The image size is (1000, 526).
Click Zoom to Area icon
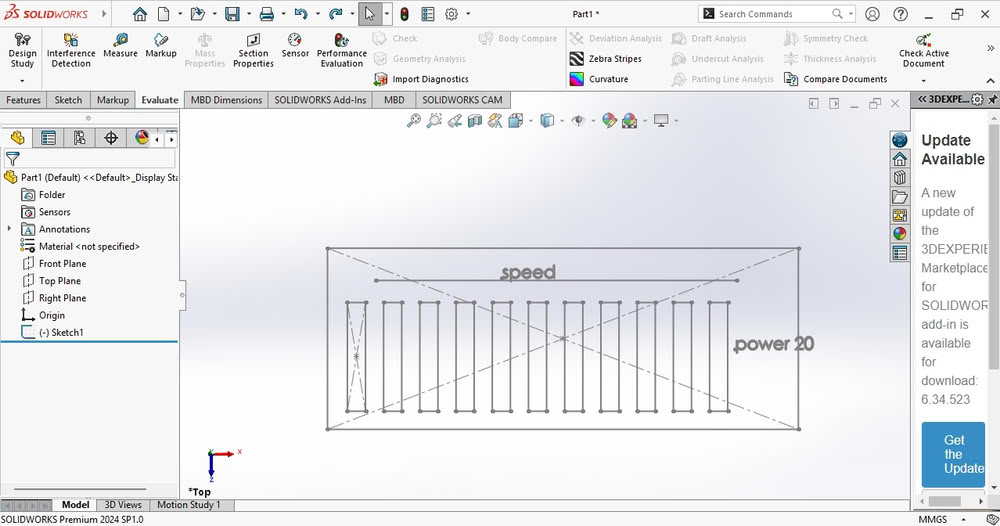click(x=434, y=121)
